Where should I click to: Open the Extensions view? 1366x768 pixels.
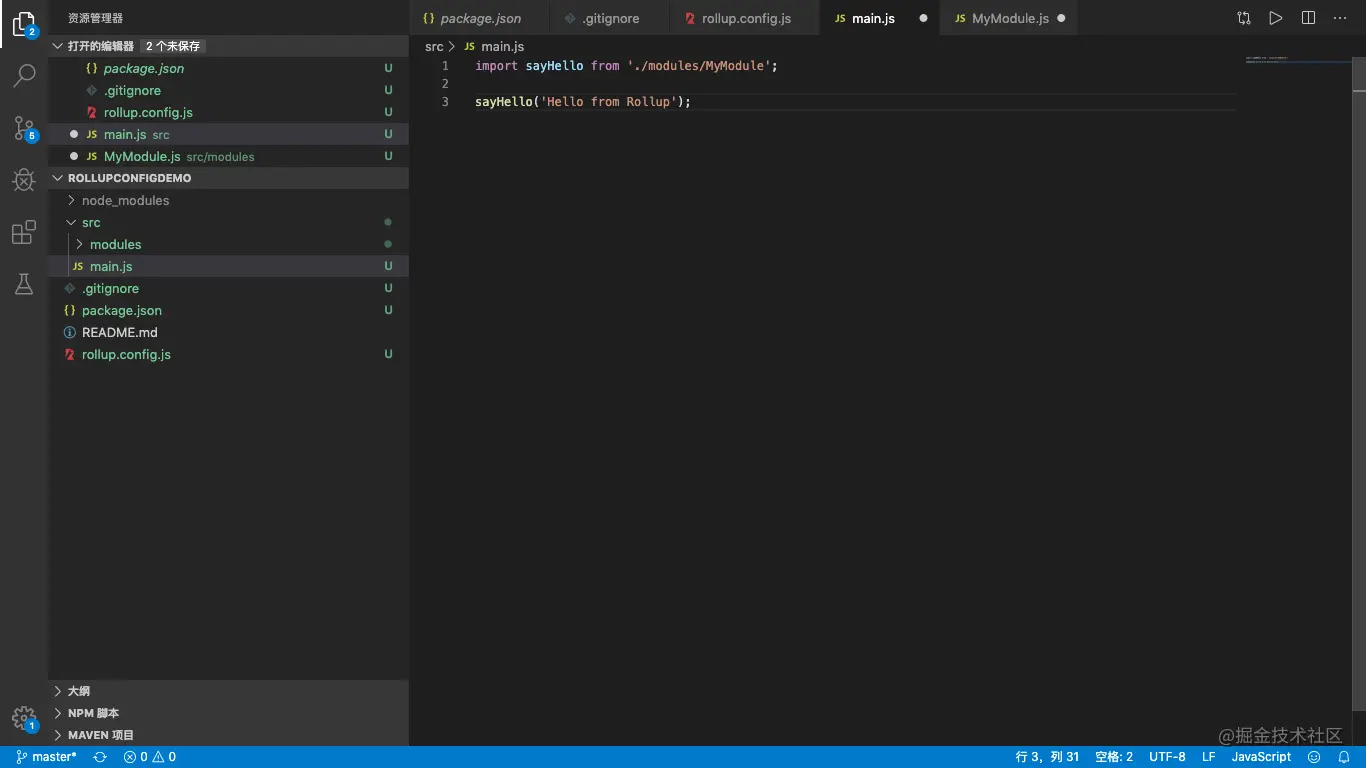coord(24,233)
